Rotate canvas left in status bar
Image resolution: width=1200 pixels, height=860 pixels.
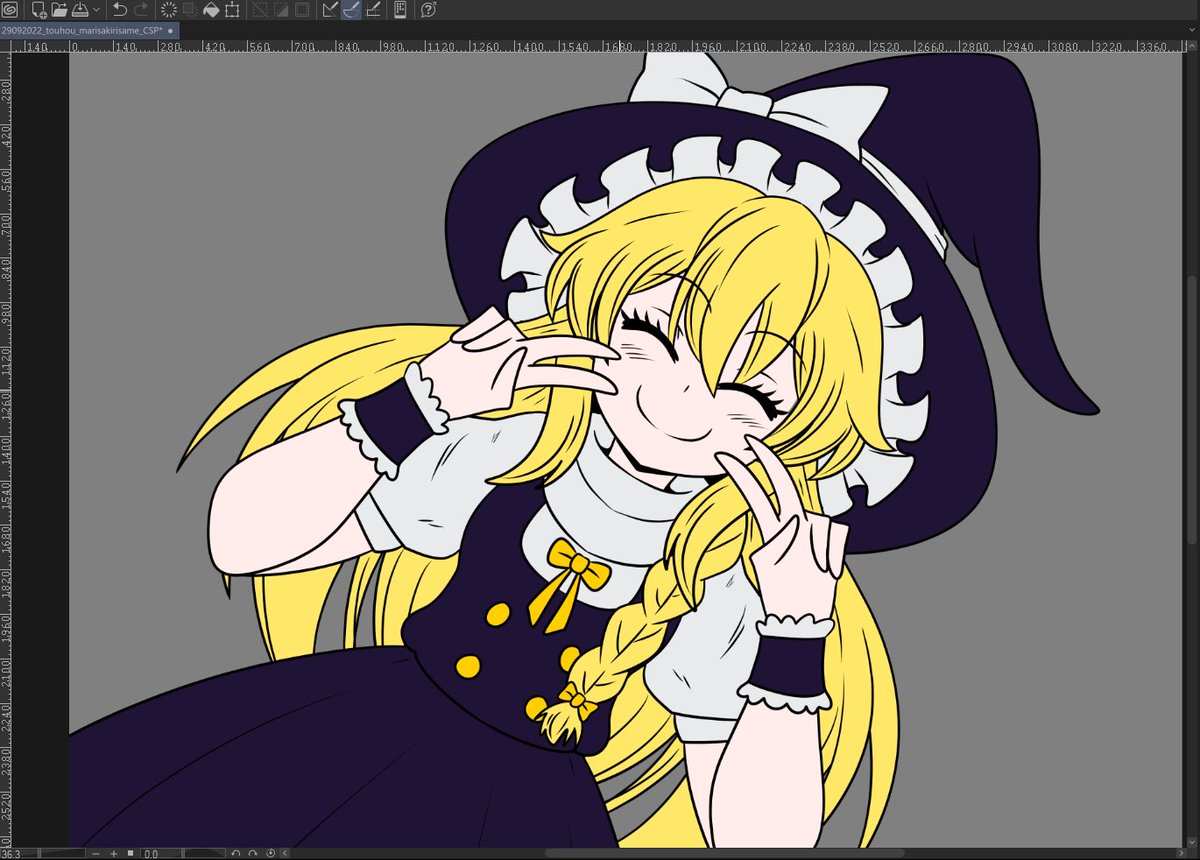[x=235, y=854]
